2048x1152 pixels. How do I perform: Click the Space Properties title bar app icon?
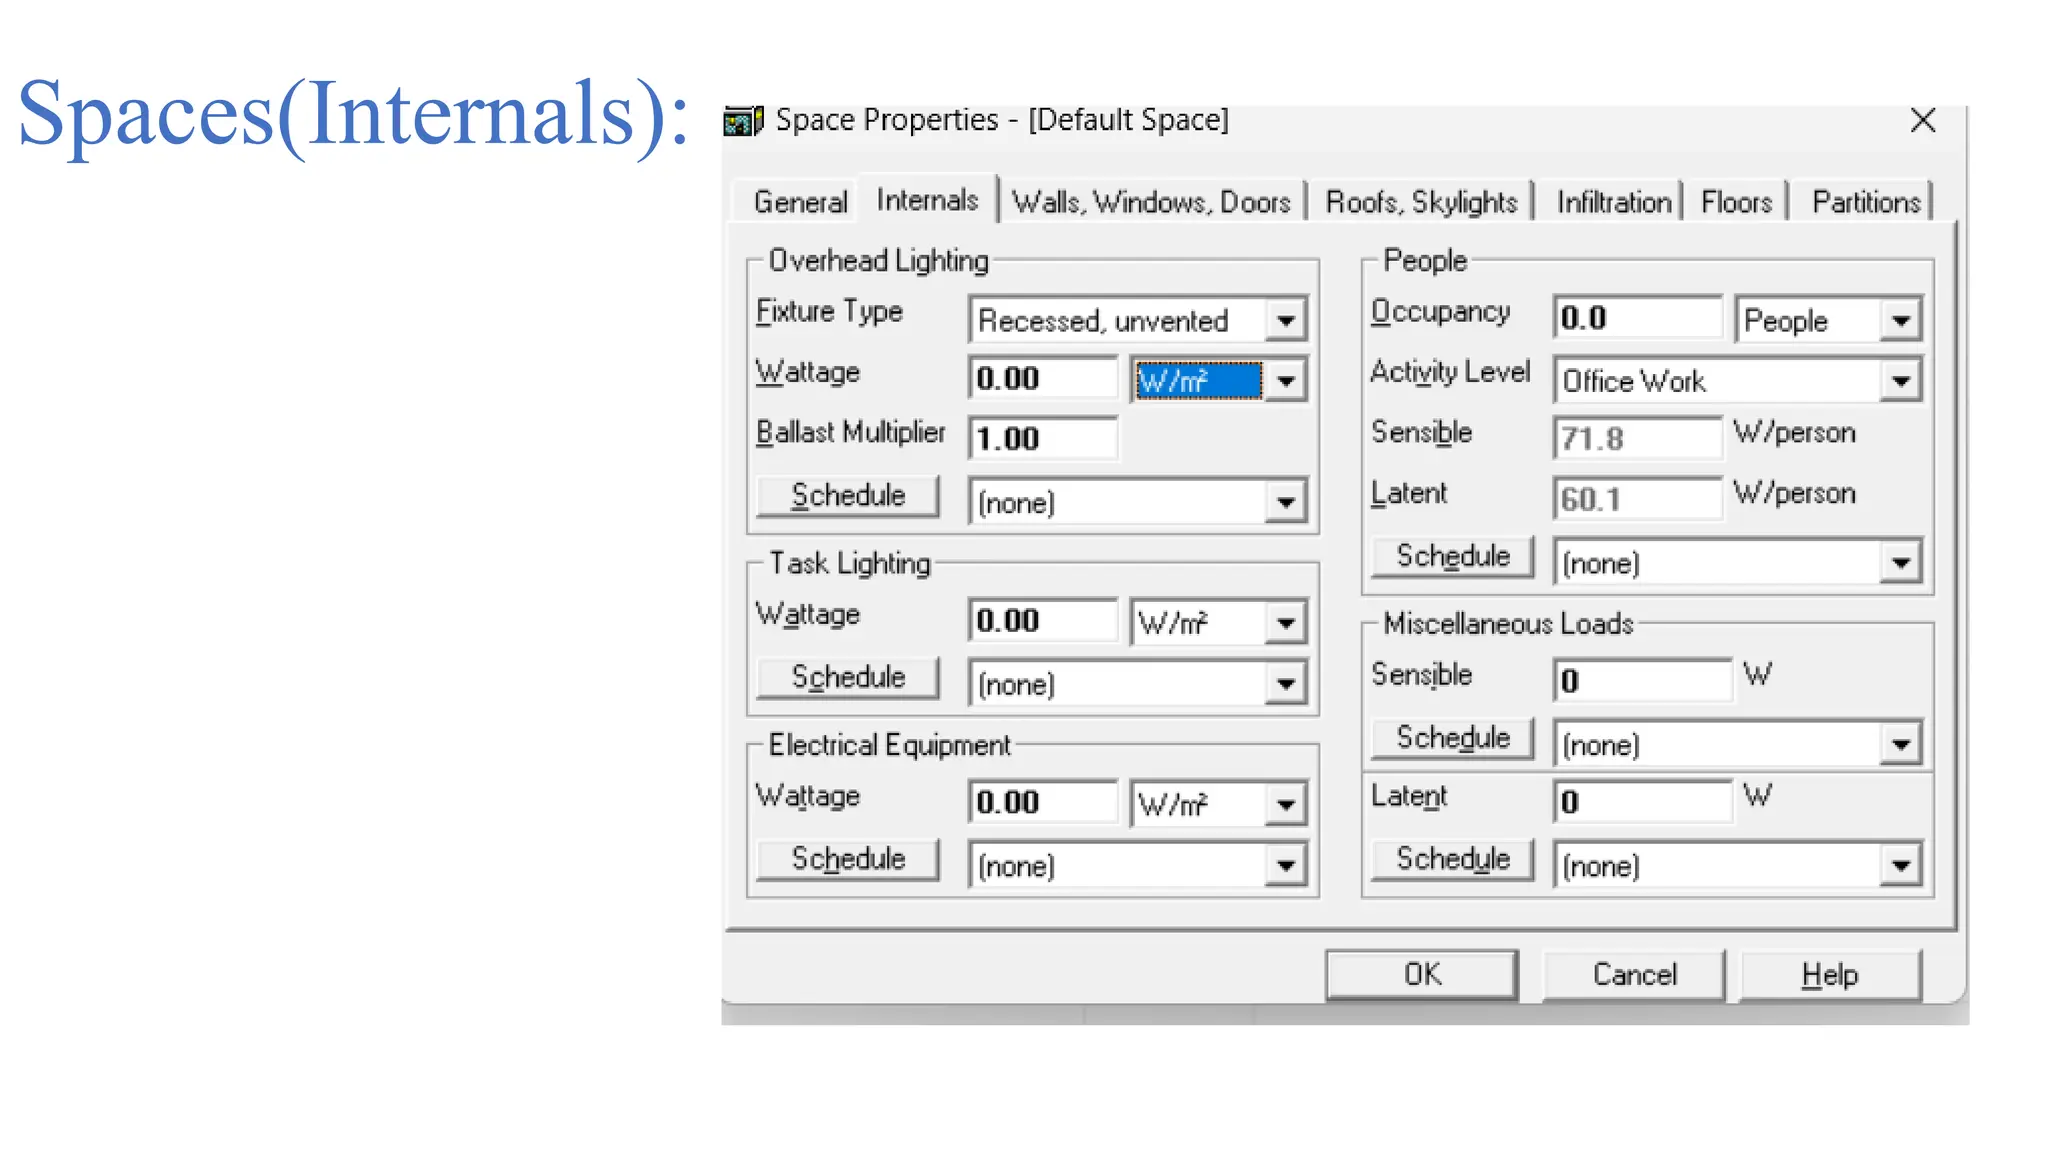coord(743,121)
